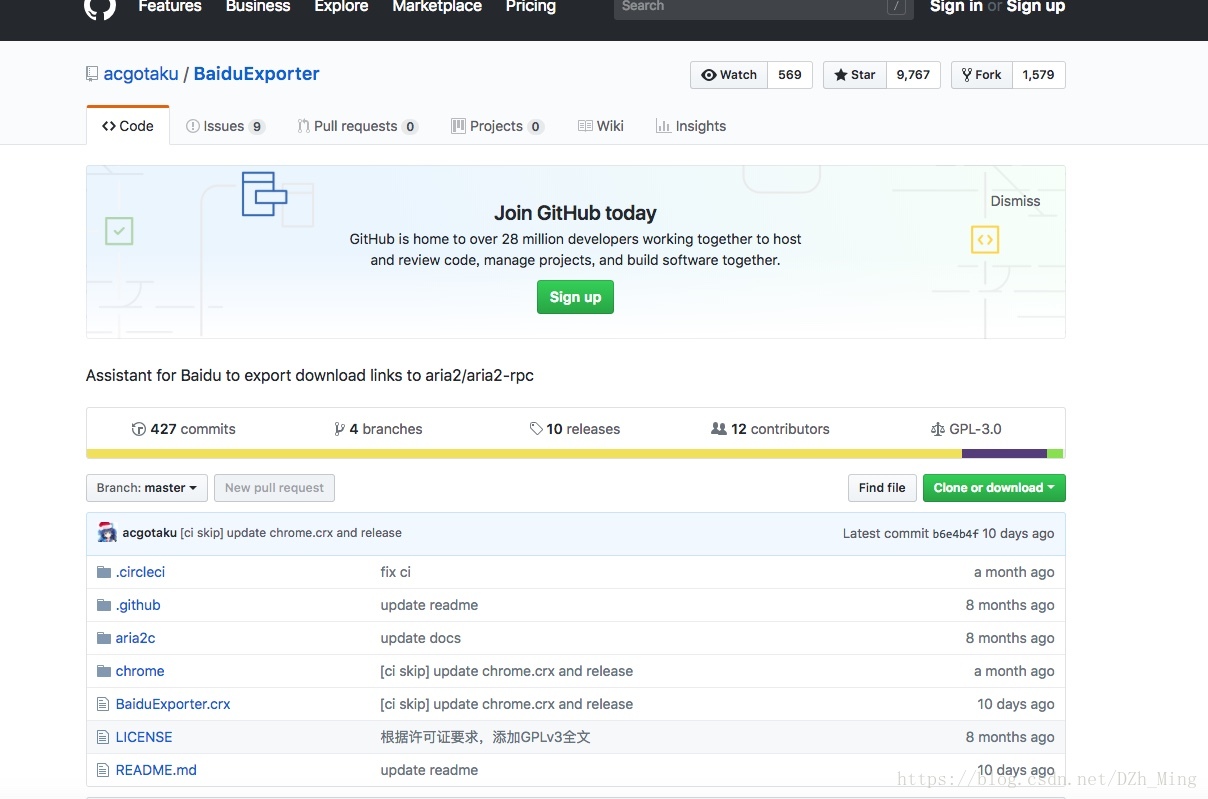This screenshot has height=799, width=1208.
Task: Open the 9,767 stargazers count
Action: coord(913,75)
